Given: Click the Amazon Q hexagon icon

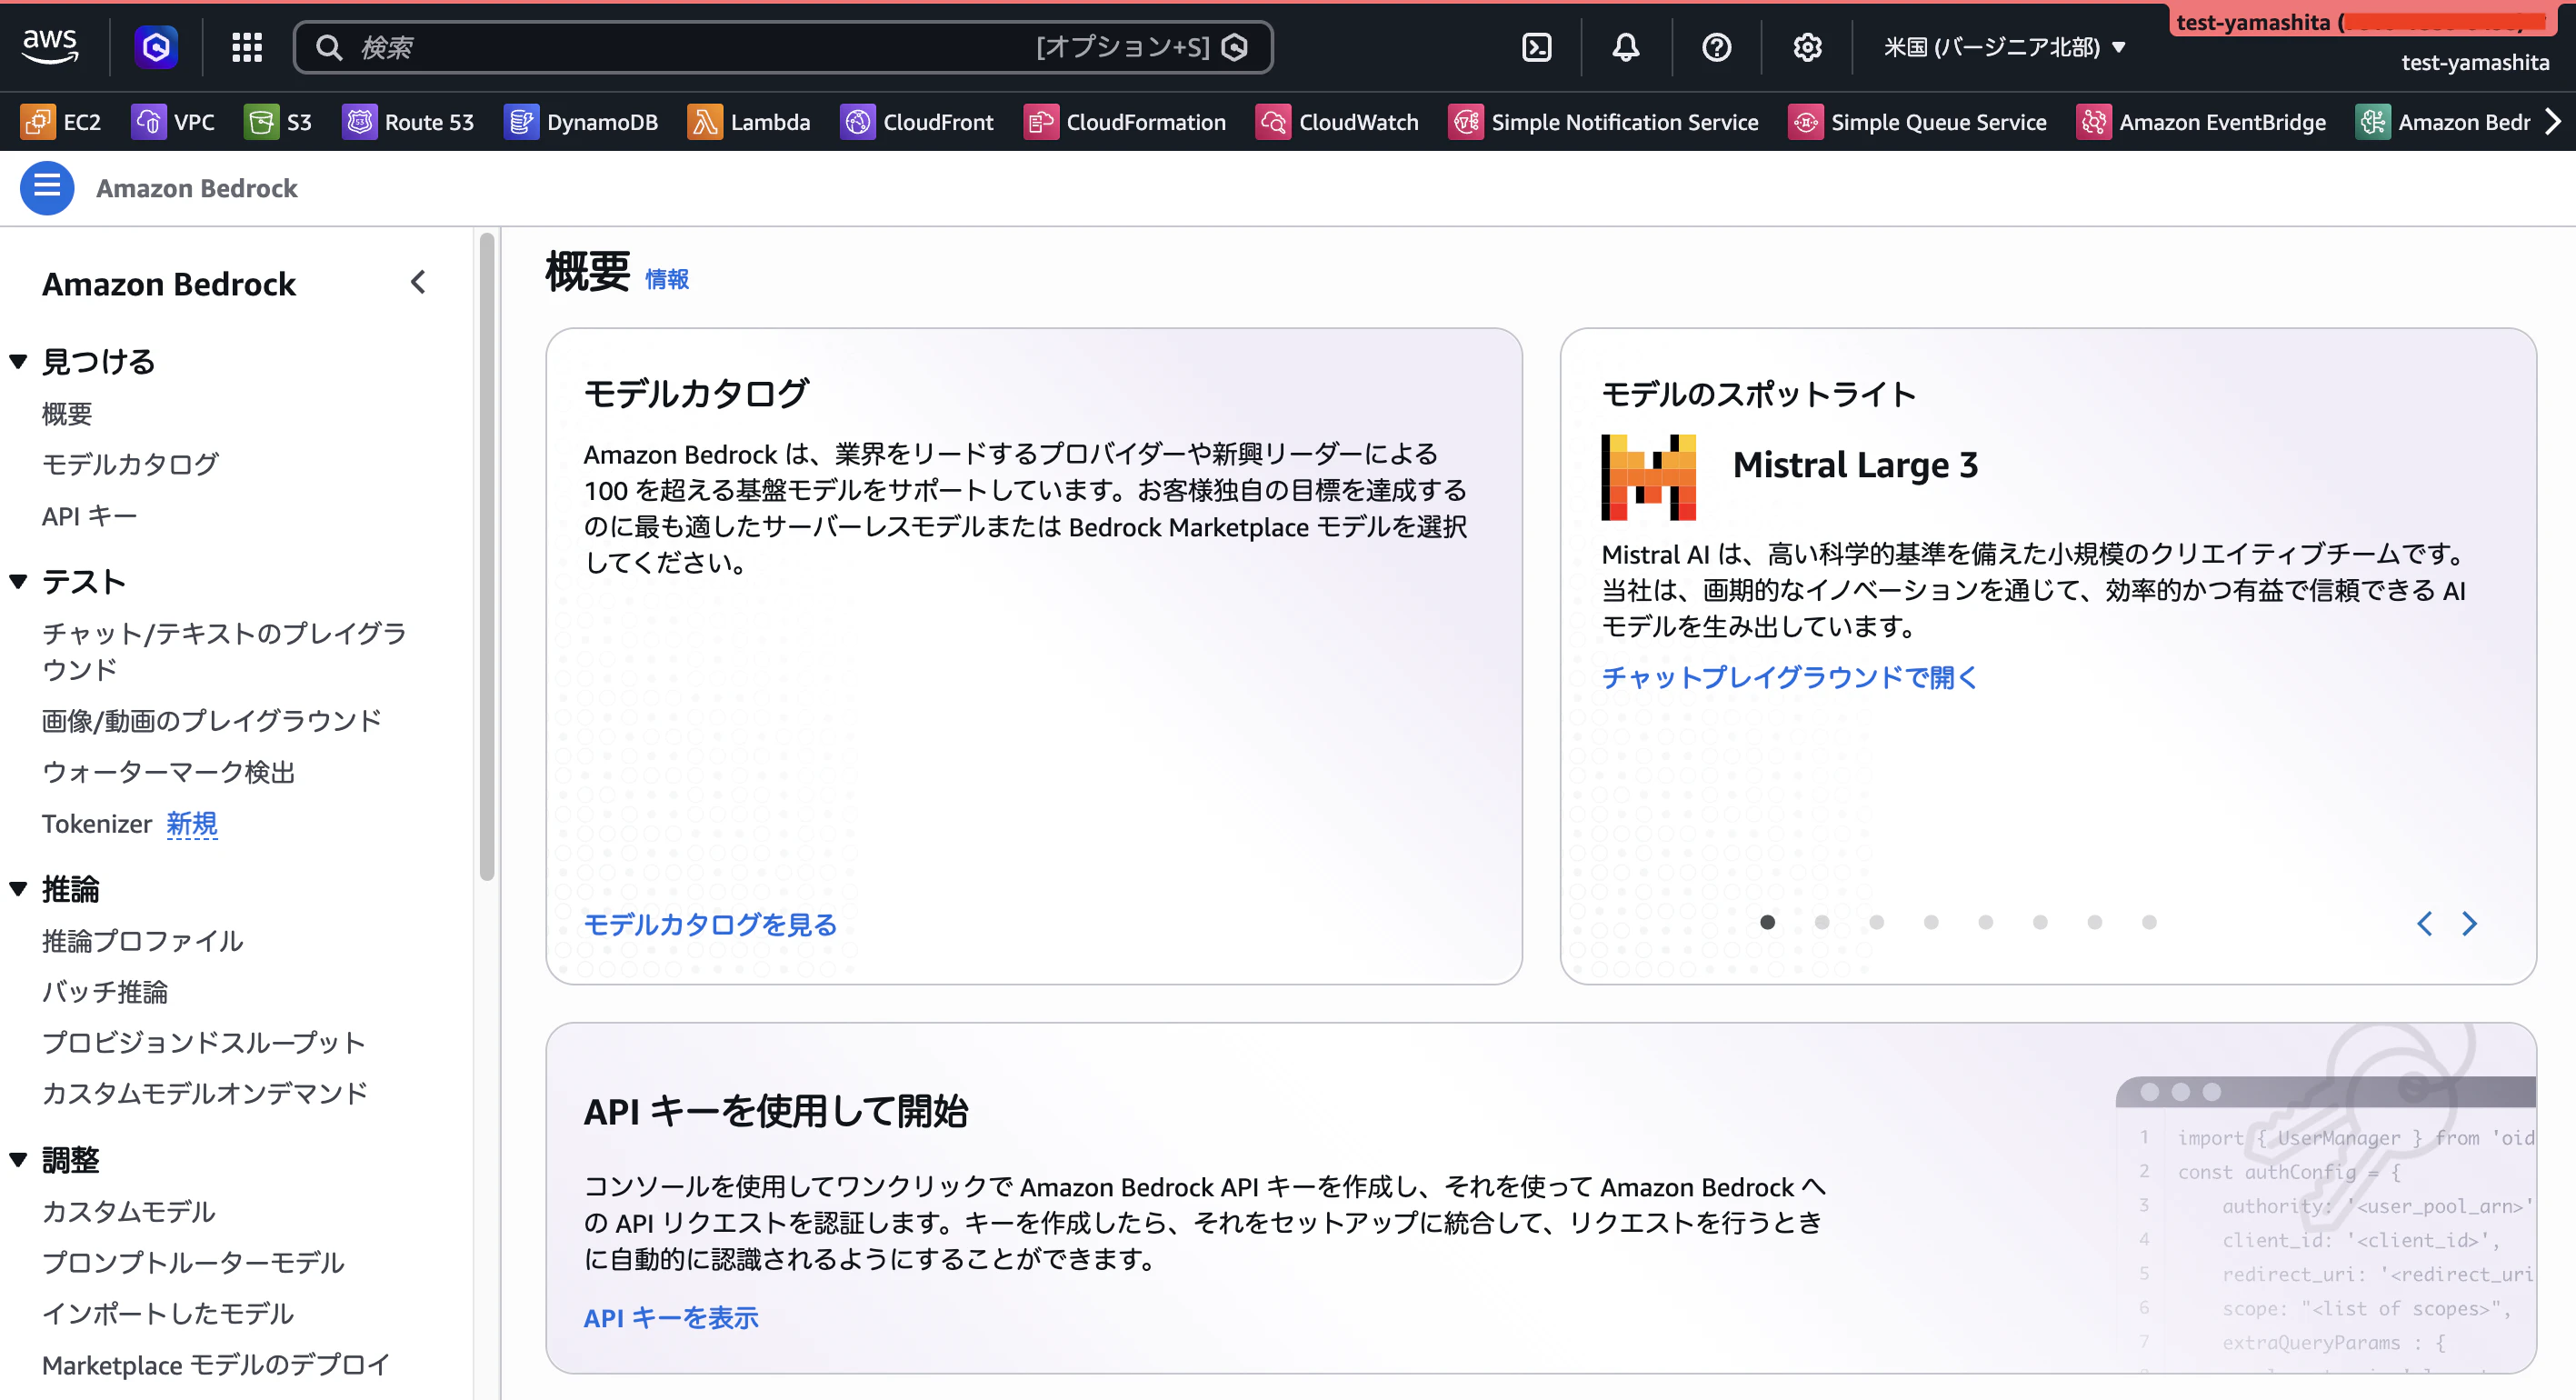Looking at the screenshot, I should click(156, 47).
